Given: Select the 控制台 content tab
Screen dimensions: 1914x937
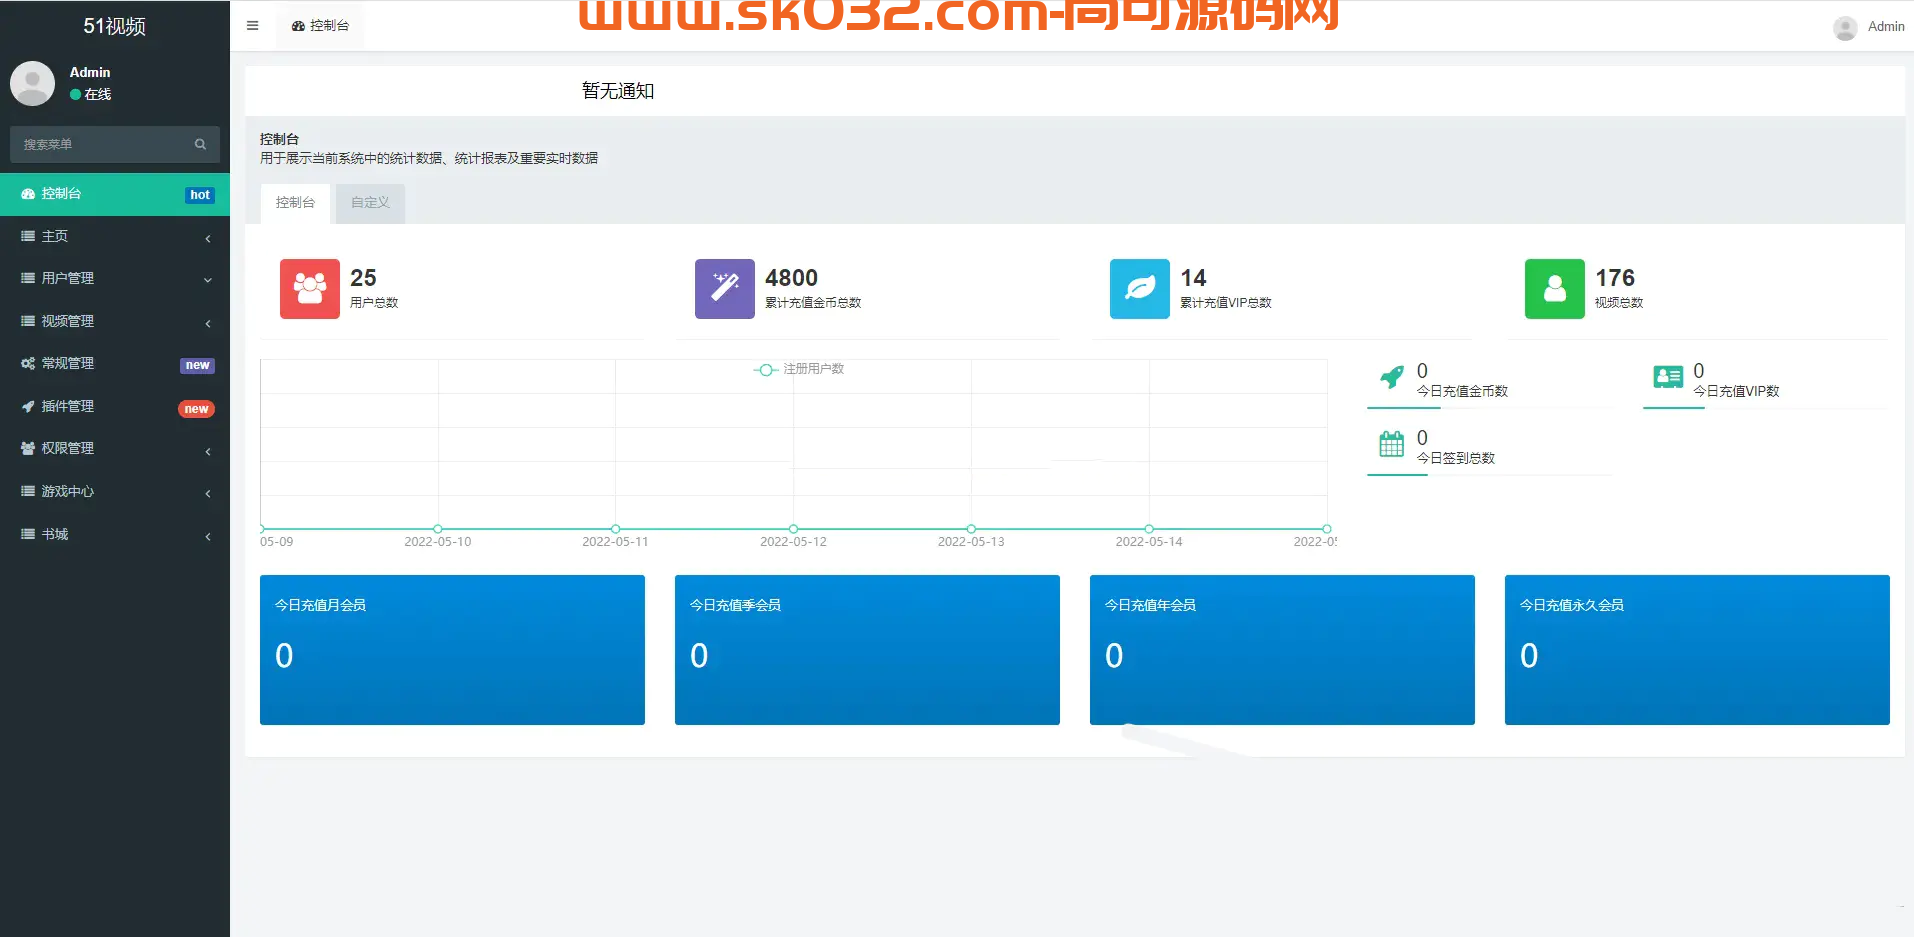Looking at the screenshot, I should point(295,203).
